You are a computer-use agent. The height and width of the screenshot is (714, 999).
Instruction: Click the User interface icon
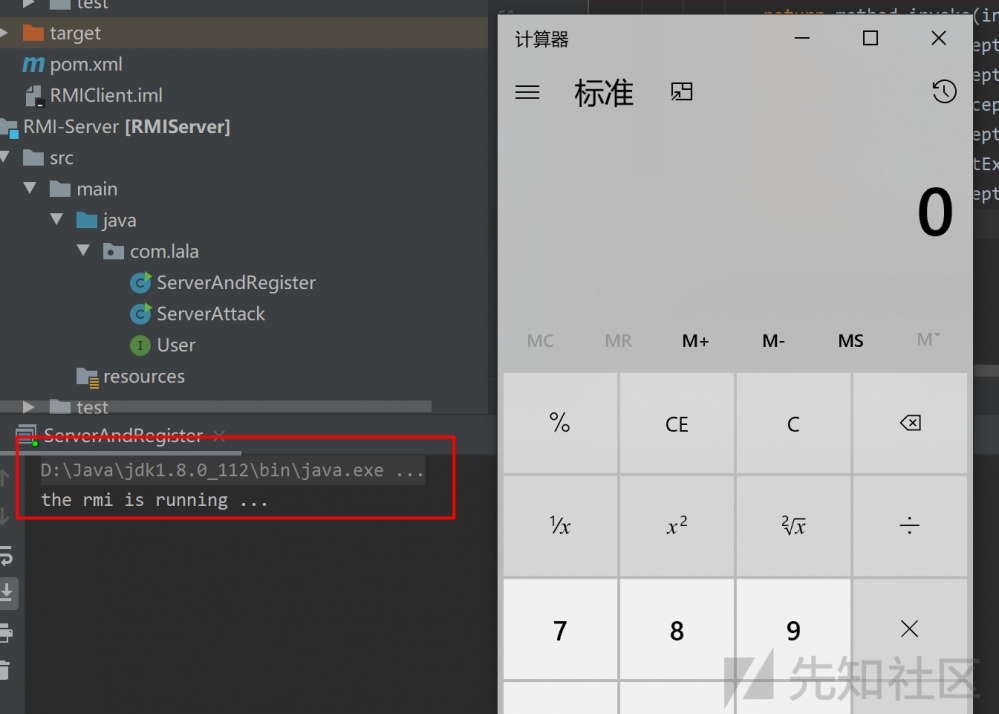(x=140, y=345)
